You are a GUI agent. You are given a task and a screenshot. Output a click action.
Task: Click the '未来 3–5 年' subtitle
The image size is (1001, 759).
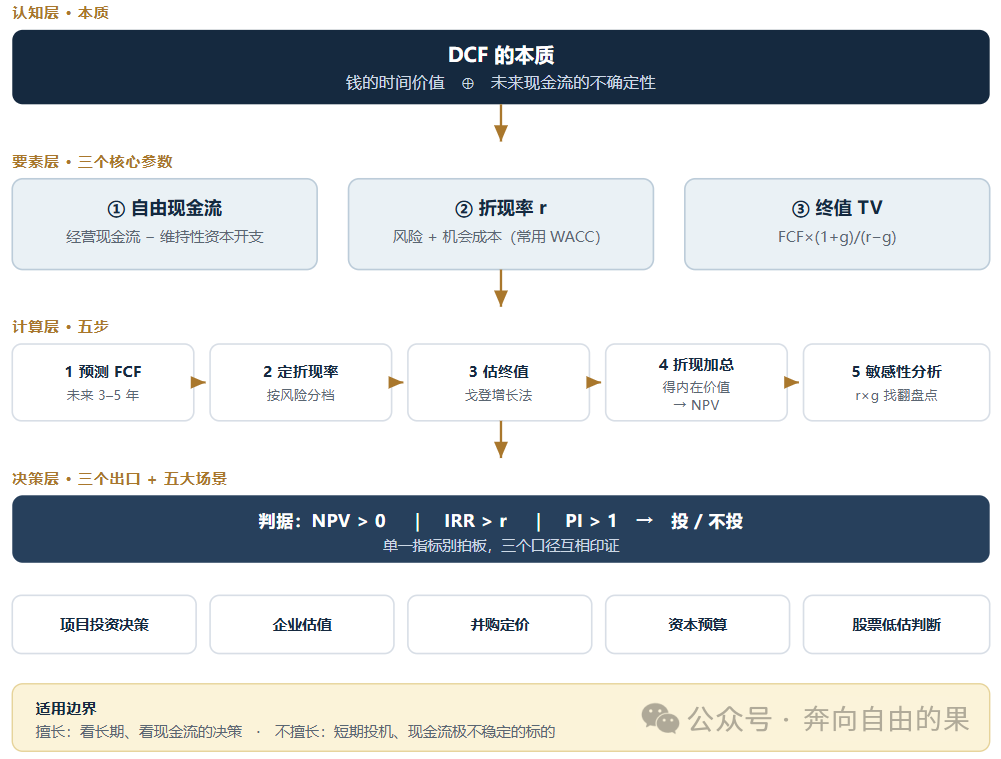coord(103,395)
